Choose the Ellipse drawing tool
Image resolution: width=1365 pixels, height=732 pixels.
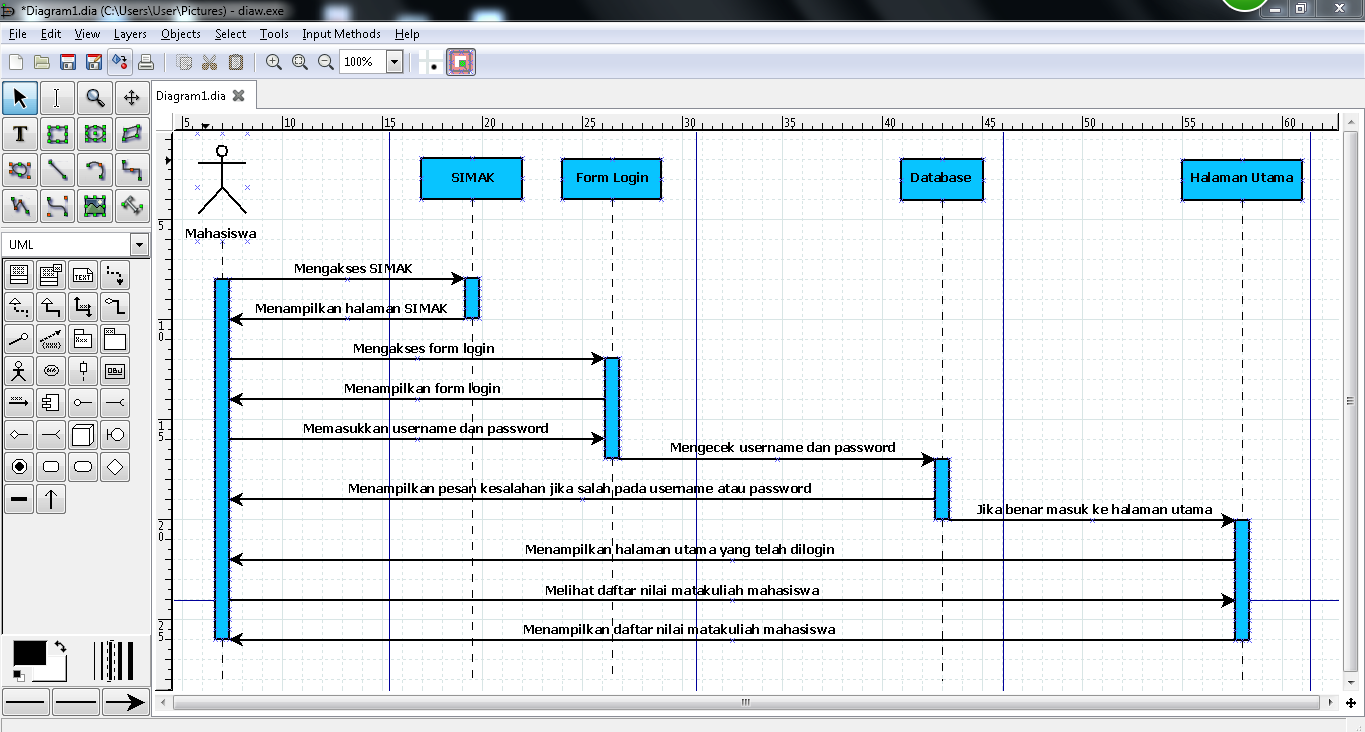click(95, 133)
